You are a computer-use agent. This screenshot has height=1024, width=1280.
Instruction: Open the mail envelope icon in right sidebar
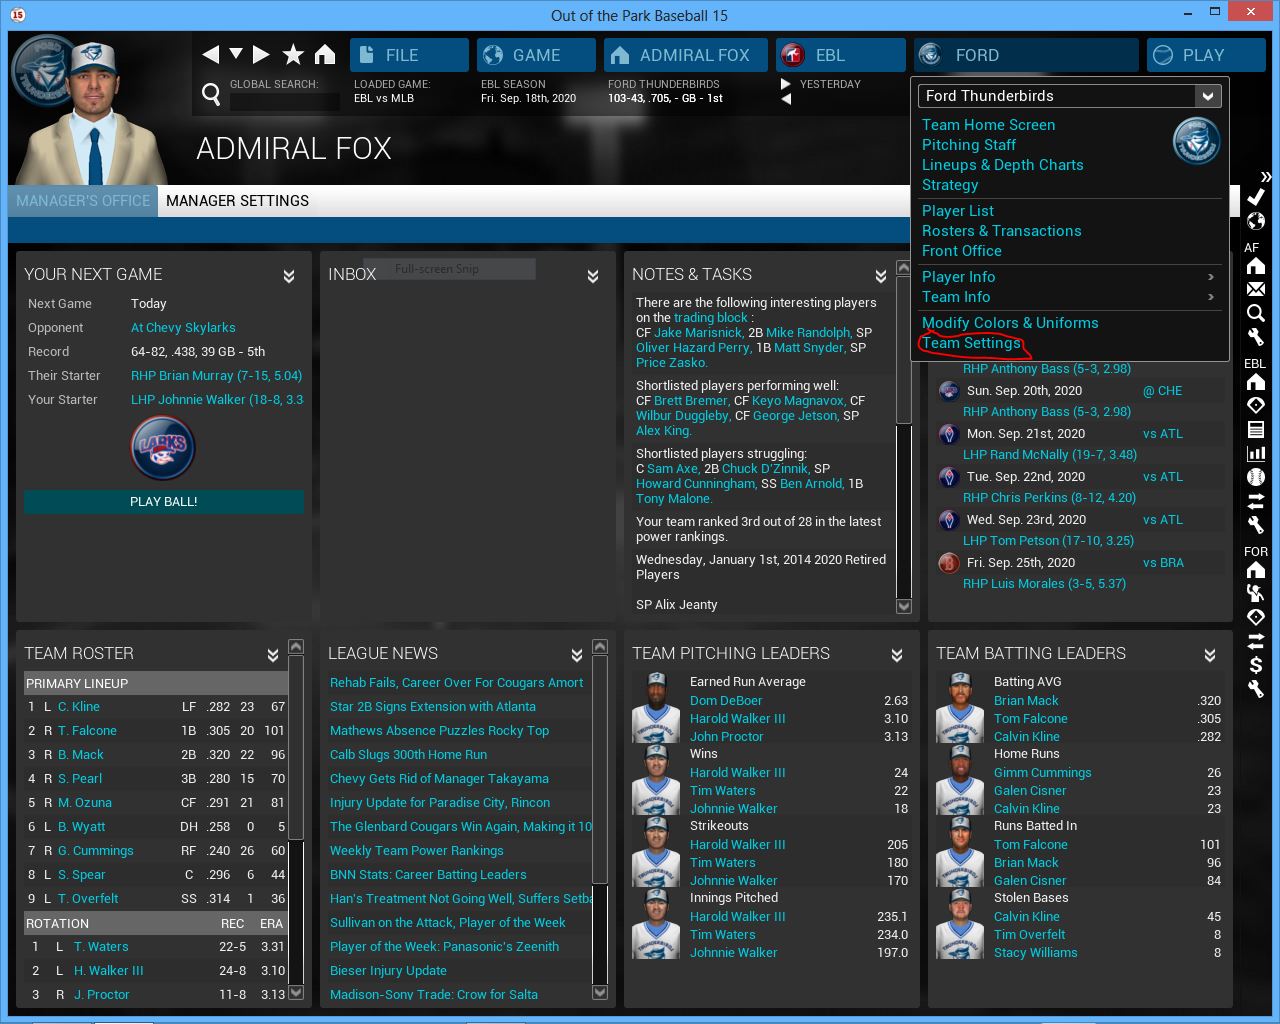coord(1256,289)
